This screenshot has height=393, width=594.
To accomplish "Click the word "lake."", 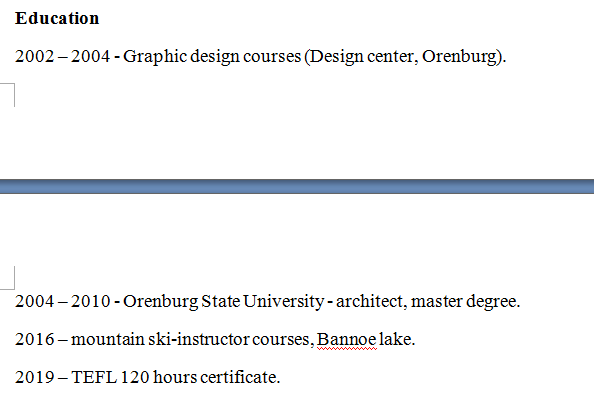I will (398, 339).
